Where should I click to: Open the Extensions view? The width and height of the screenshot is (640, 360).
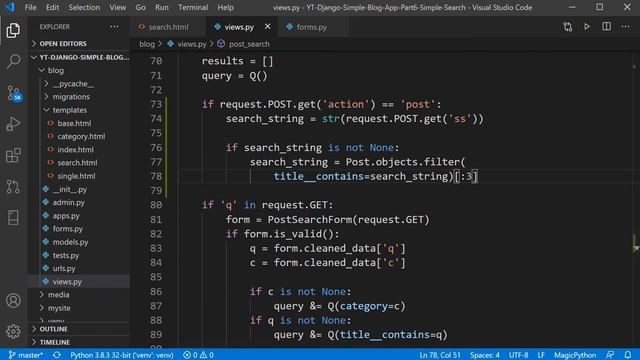point(13,155)
